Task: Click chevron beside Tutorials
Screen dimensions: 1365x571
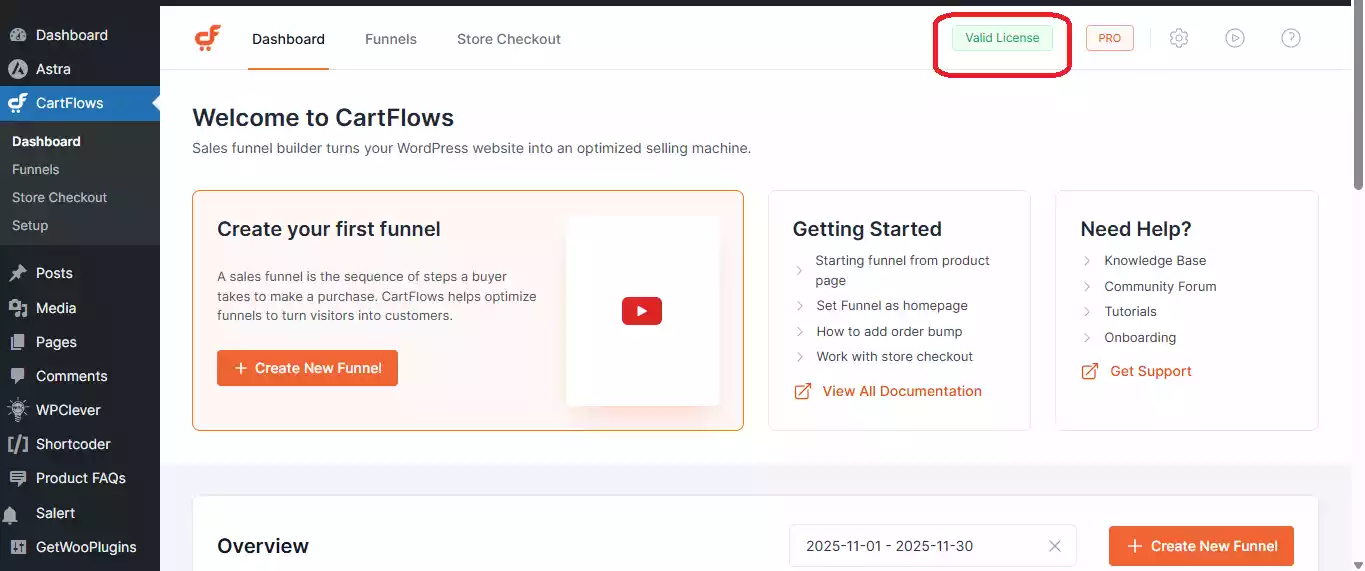Action: [x=1087, y=312]
